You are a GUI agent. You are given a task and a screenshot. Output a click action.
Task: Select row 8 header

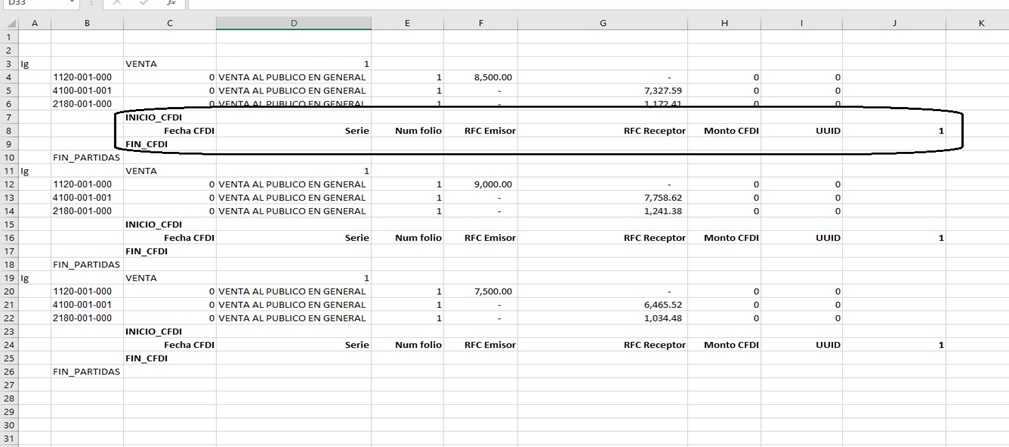9,130
